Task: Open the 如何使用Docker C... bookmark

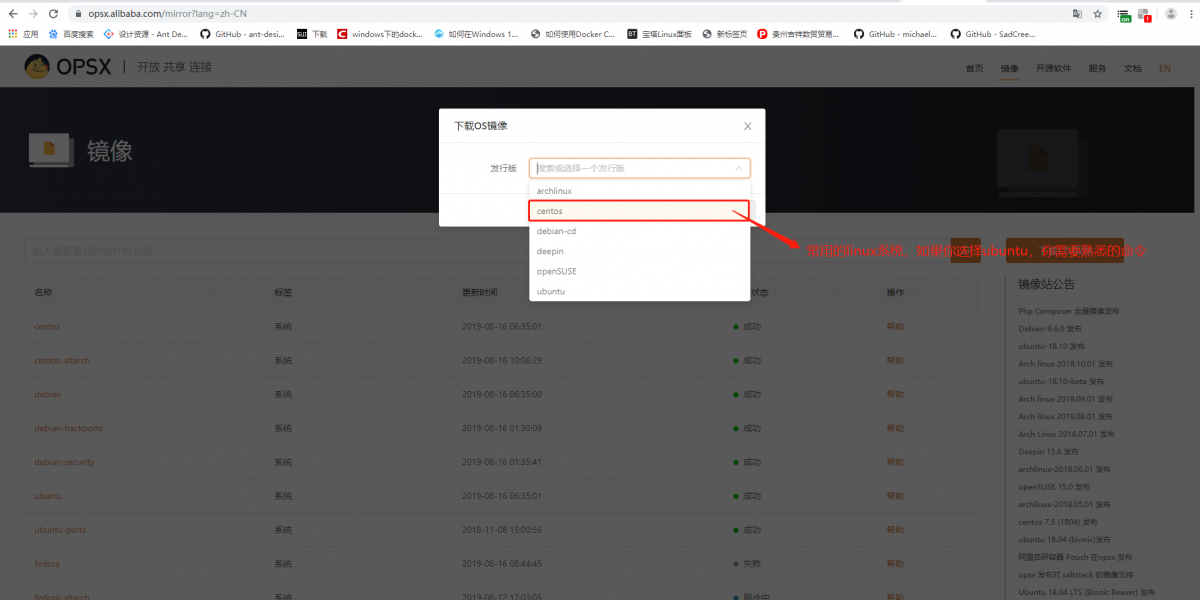Action: point(573,34)
